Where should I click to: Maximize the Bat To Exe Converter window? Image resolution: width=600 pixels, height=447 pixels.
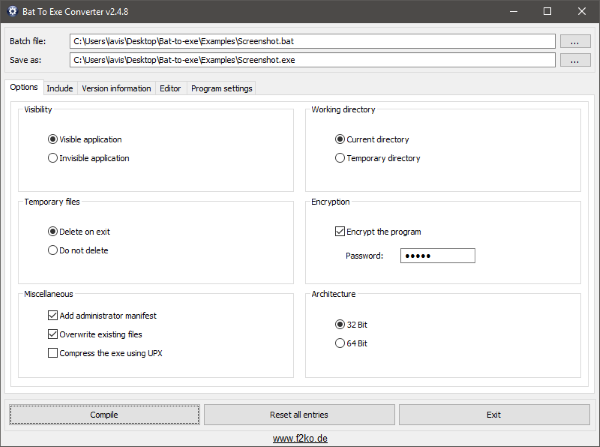pyautogui.click(x=547, y=11)
